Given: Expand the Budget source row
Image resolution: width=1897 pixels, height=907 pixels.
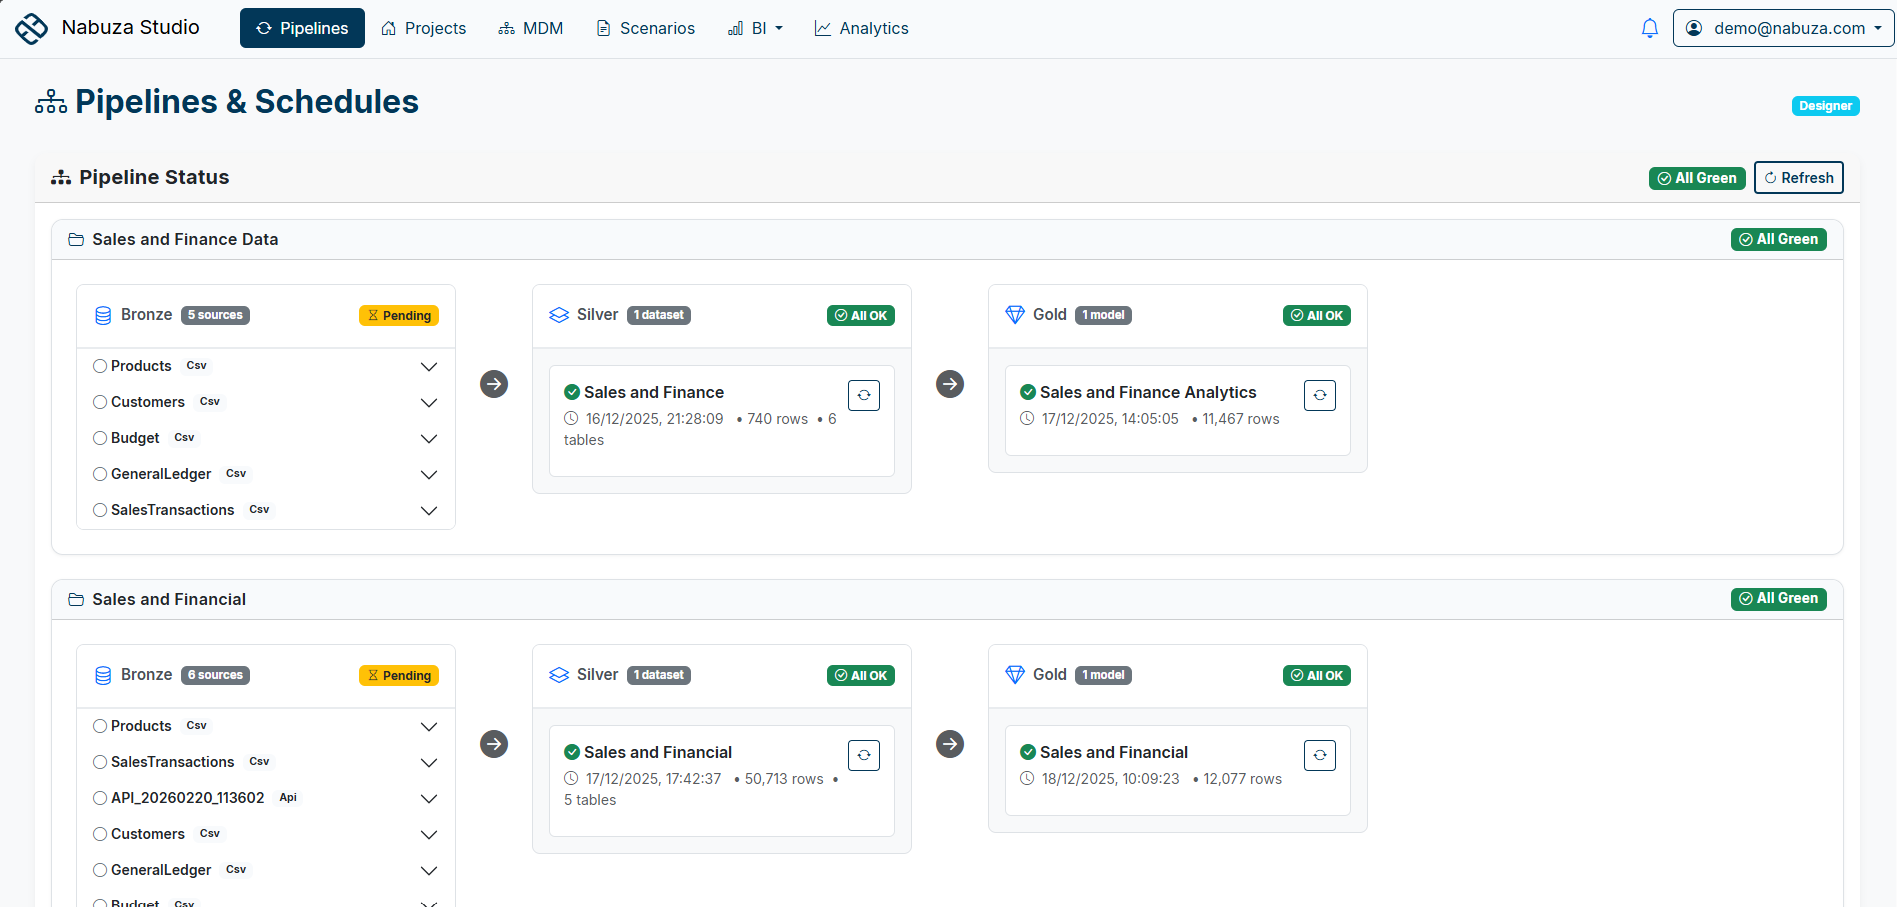Looking at the screenshot, I should point(429,438).
